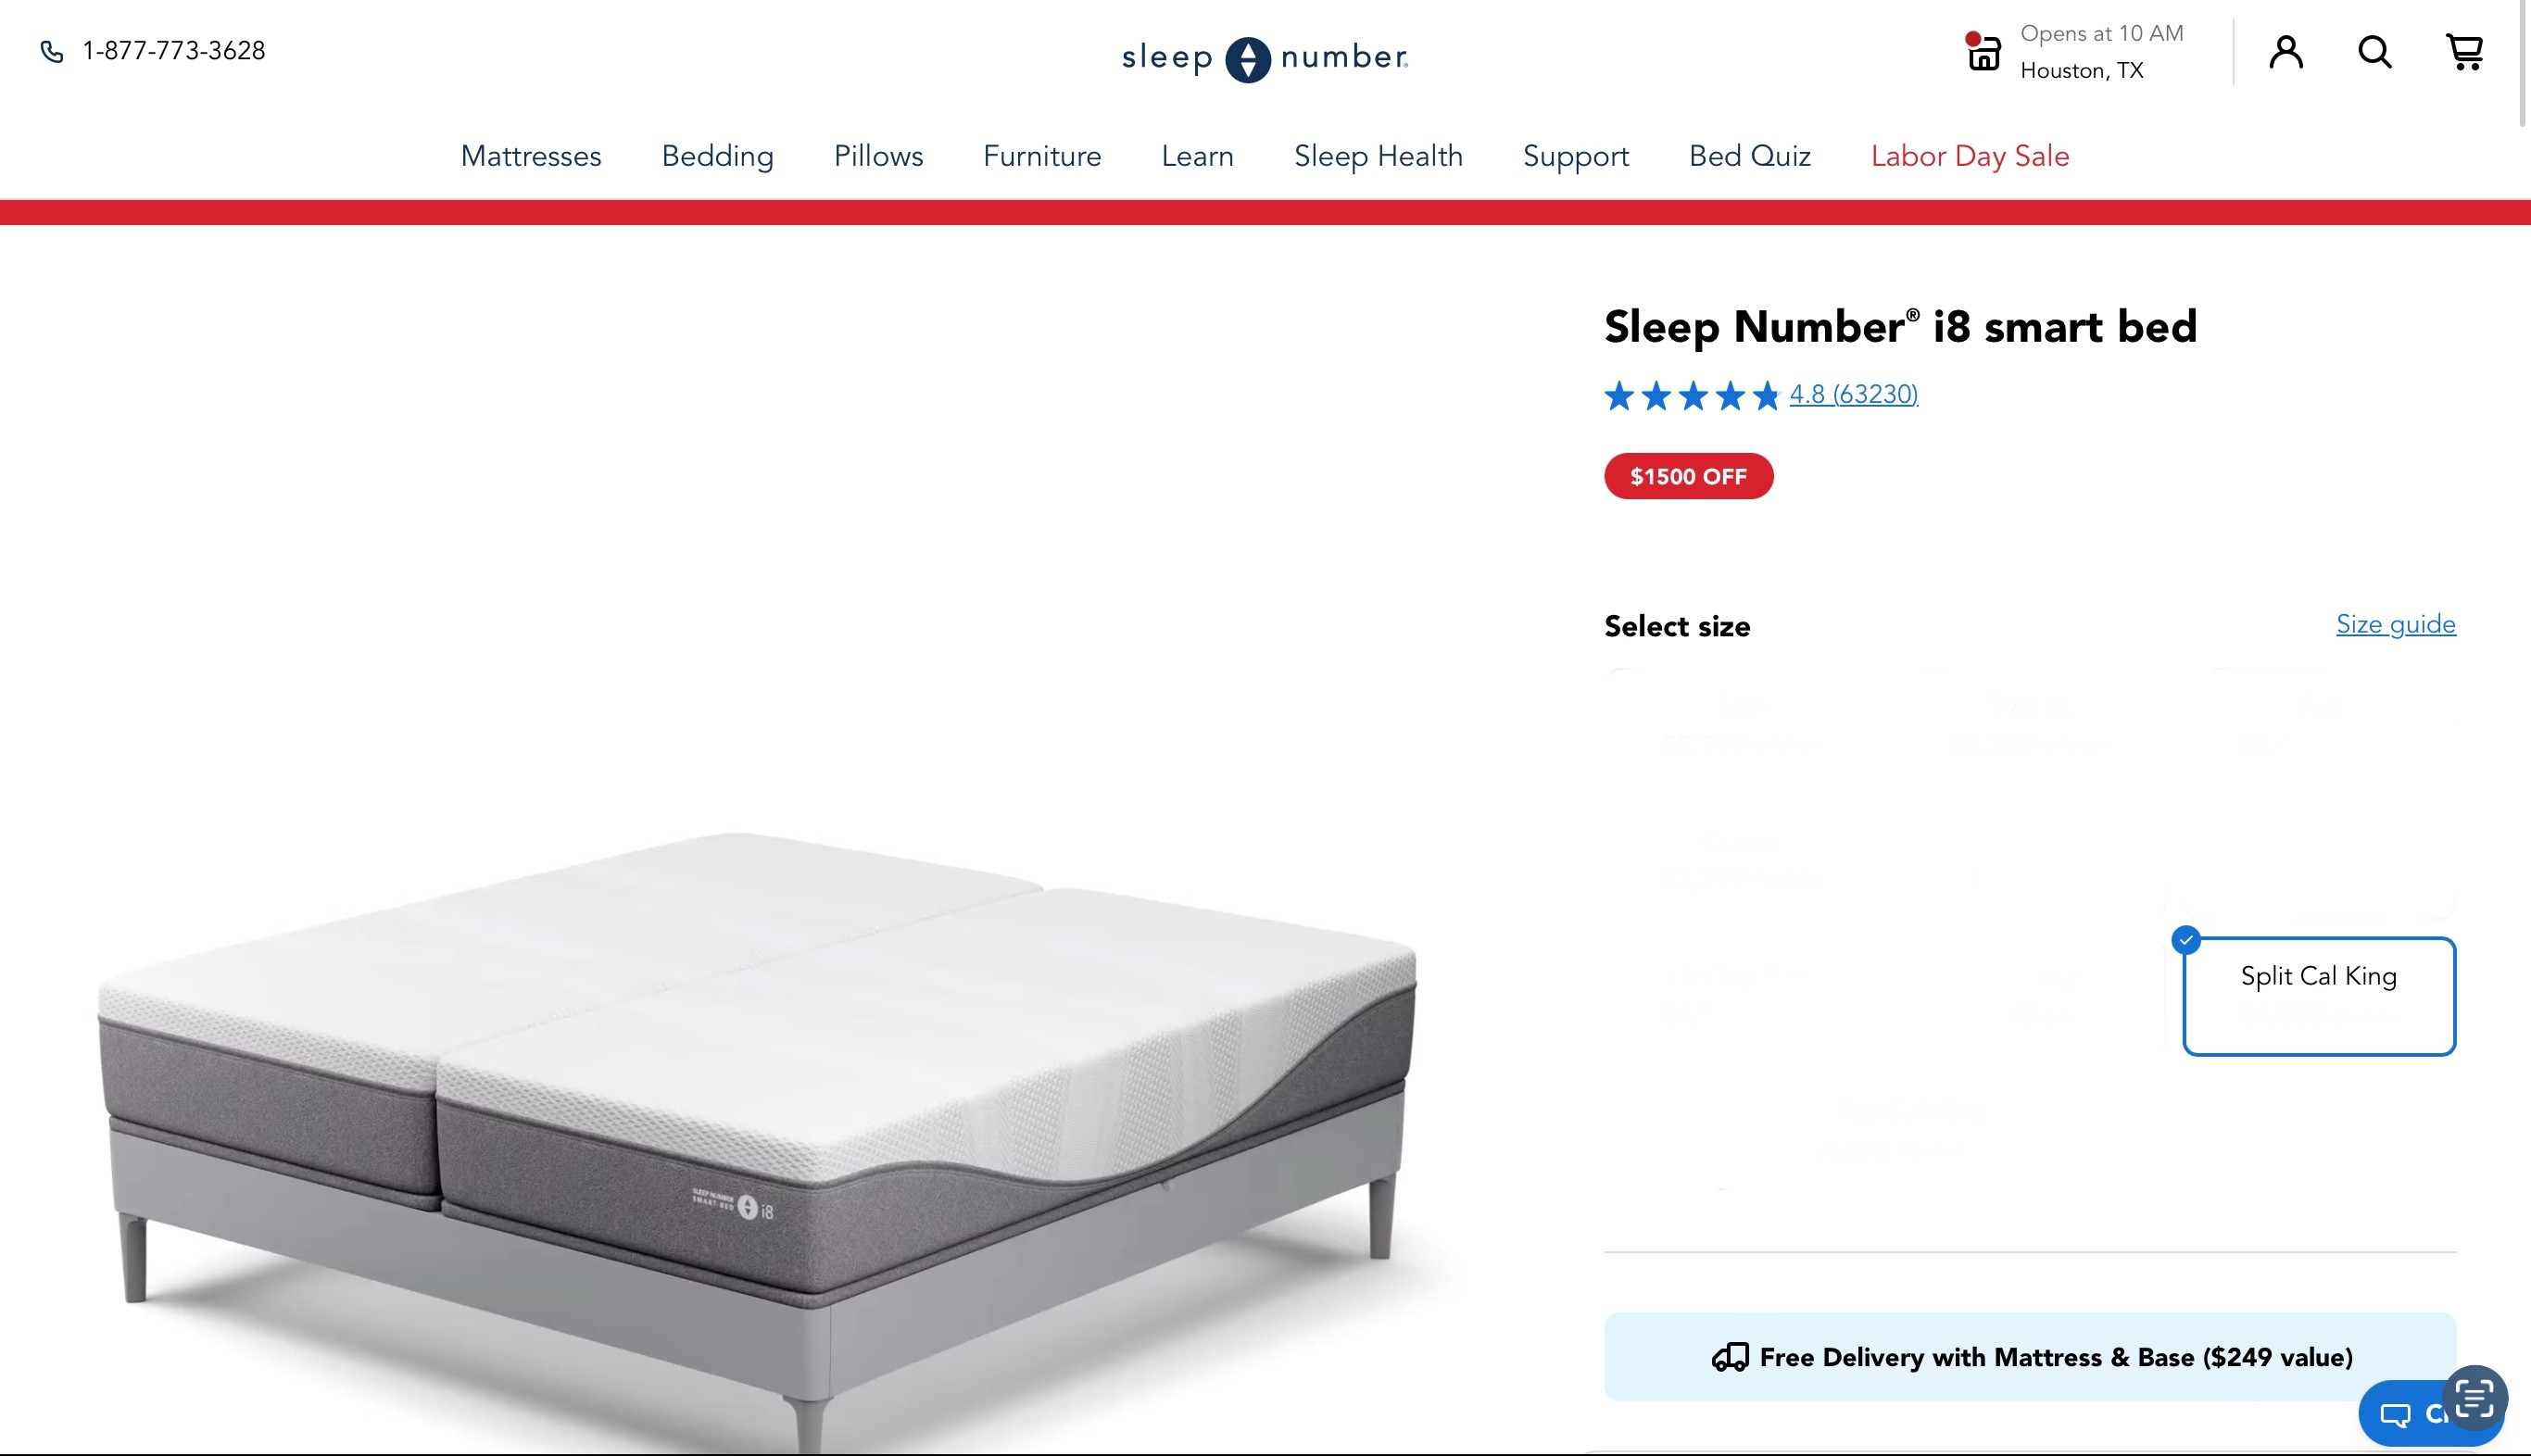
Task: Click the delivery truck icon
Action: pyautogui.click(x=1730, y=1357)
